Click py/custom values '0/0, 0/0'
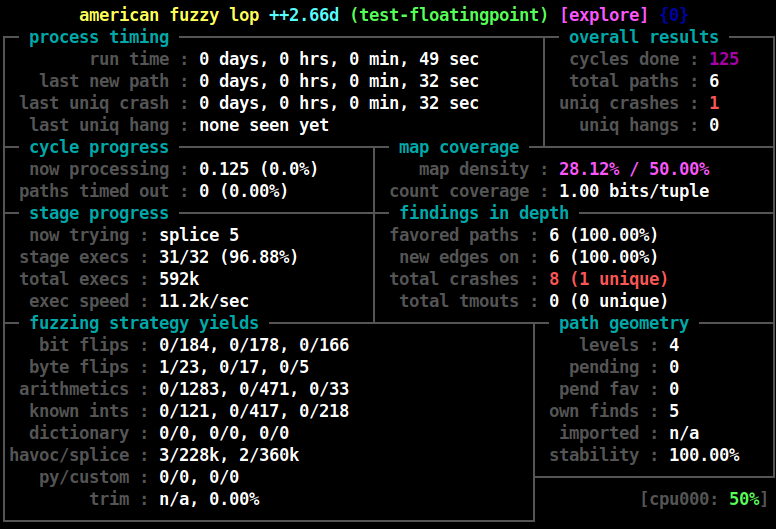The image size is (776, 529). click(199, 477)
